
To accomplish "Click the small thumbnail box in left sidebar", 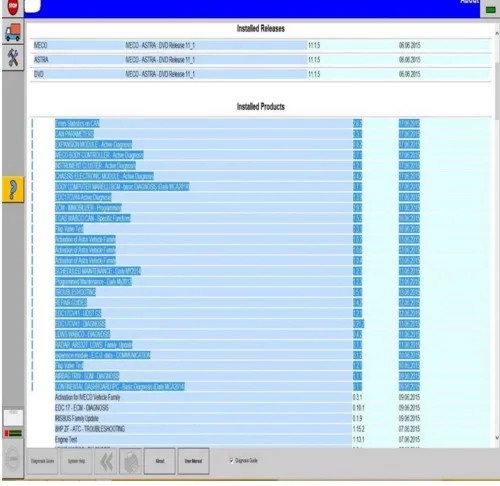I will pos(13,418).
